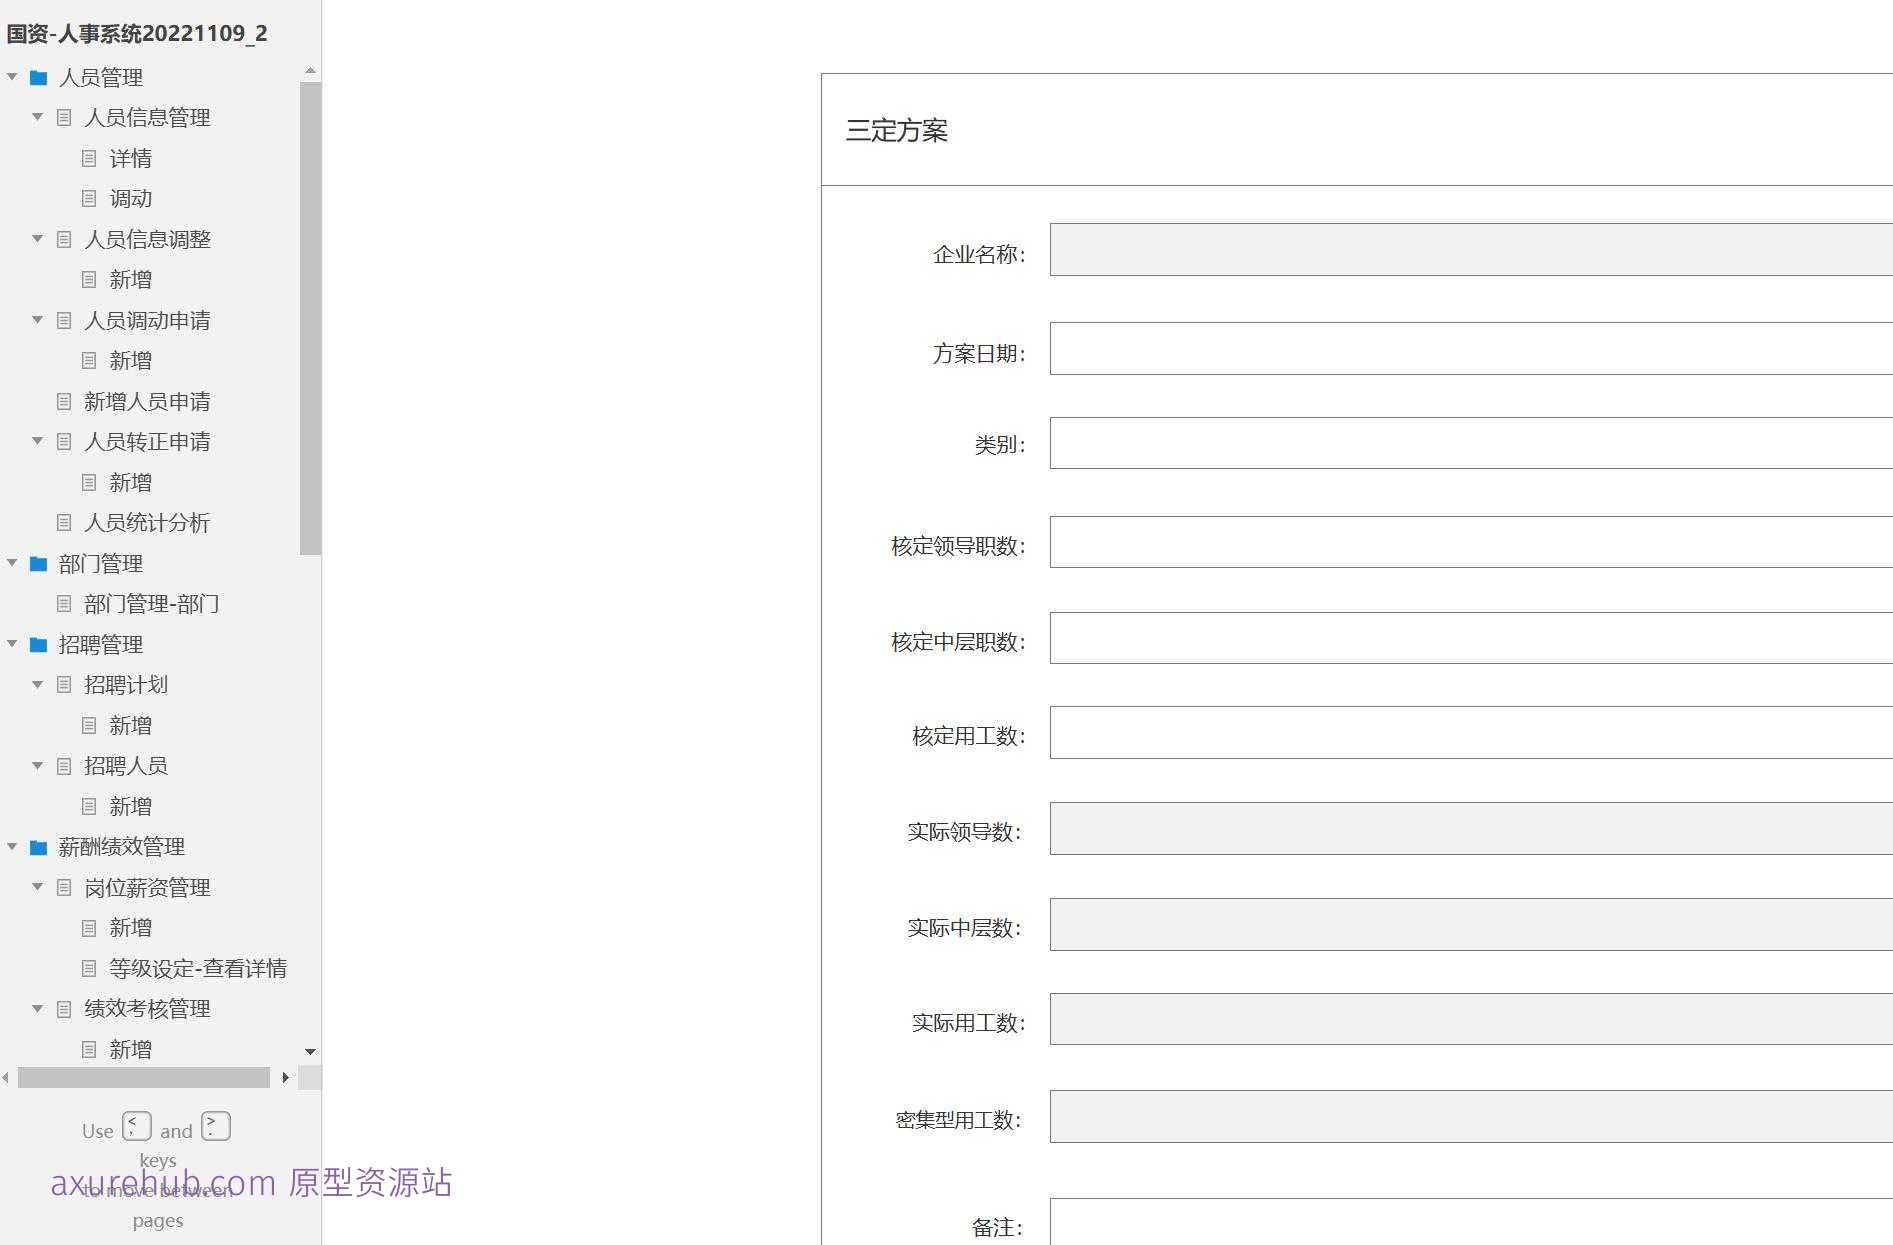The image size is (1893, 1245).
Task: Collapse the top-level 人员管理 folder
Action: pyautogui.click(x=12, y=77)
